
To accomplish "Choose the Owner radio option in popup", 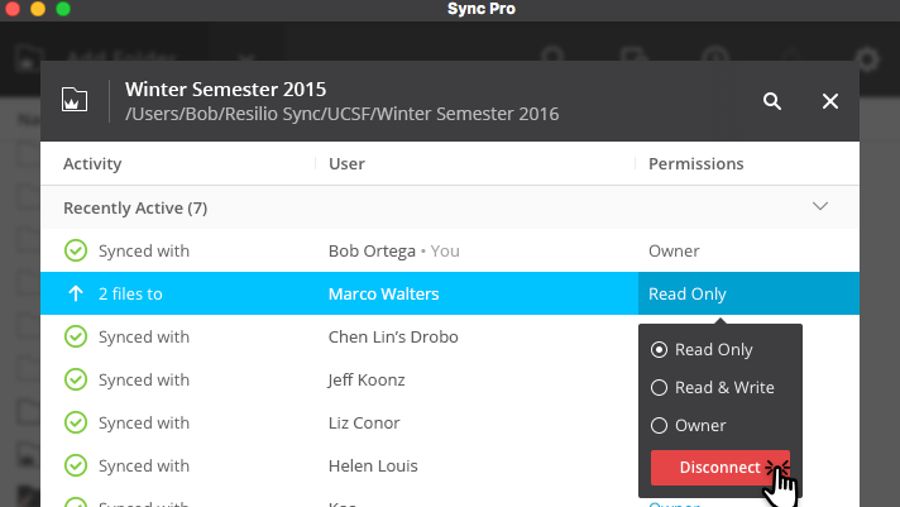I will coord(659,426).
